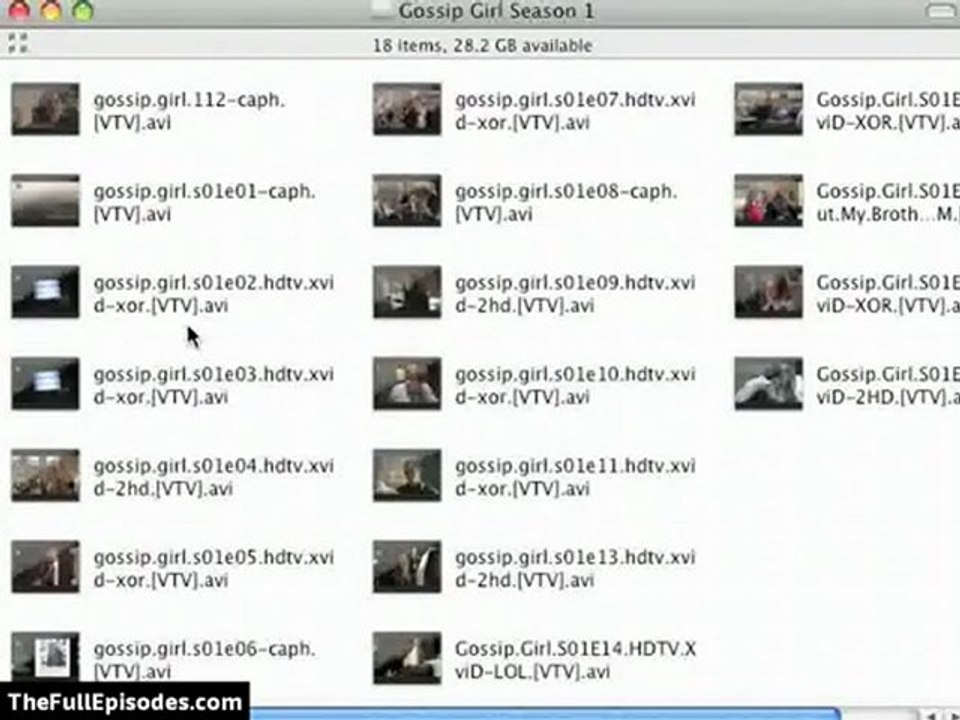Viewport: 960px width, 720px height.
Task: Select the gossip.girl.112-caph video thumbnail
Action: click(x=45, y=109)
